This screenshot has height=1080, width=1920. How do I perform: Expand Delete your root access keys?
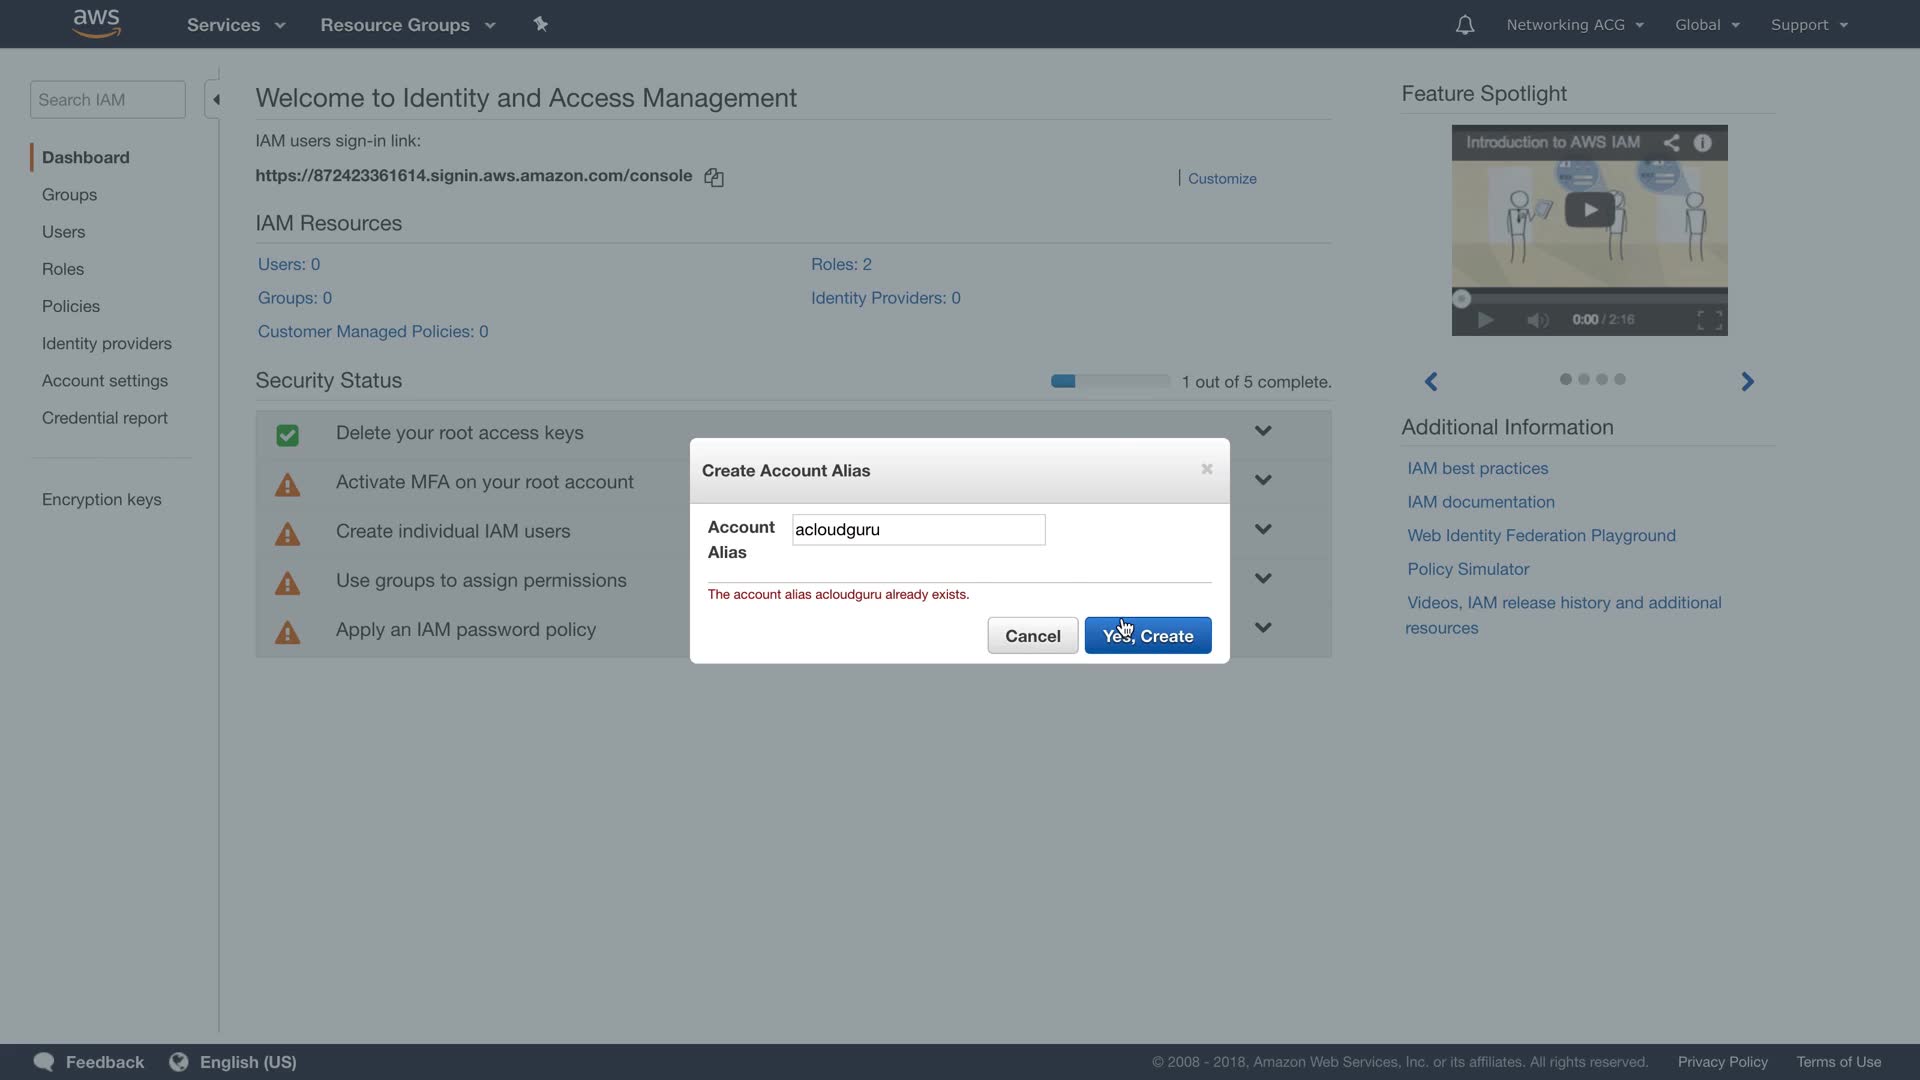point(1263,431)
